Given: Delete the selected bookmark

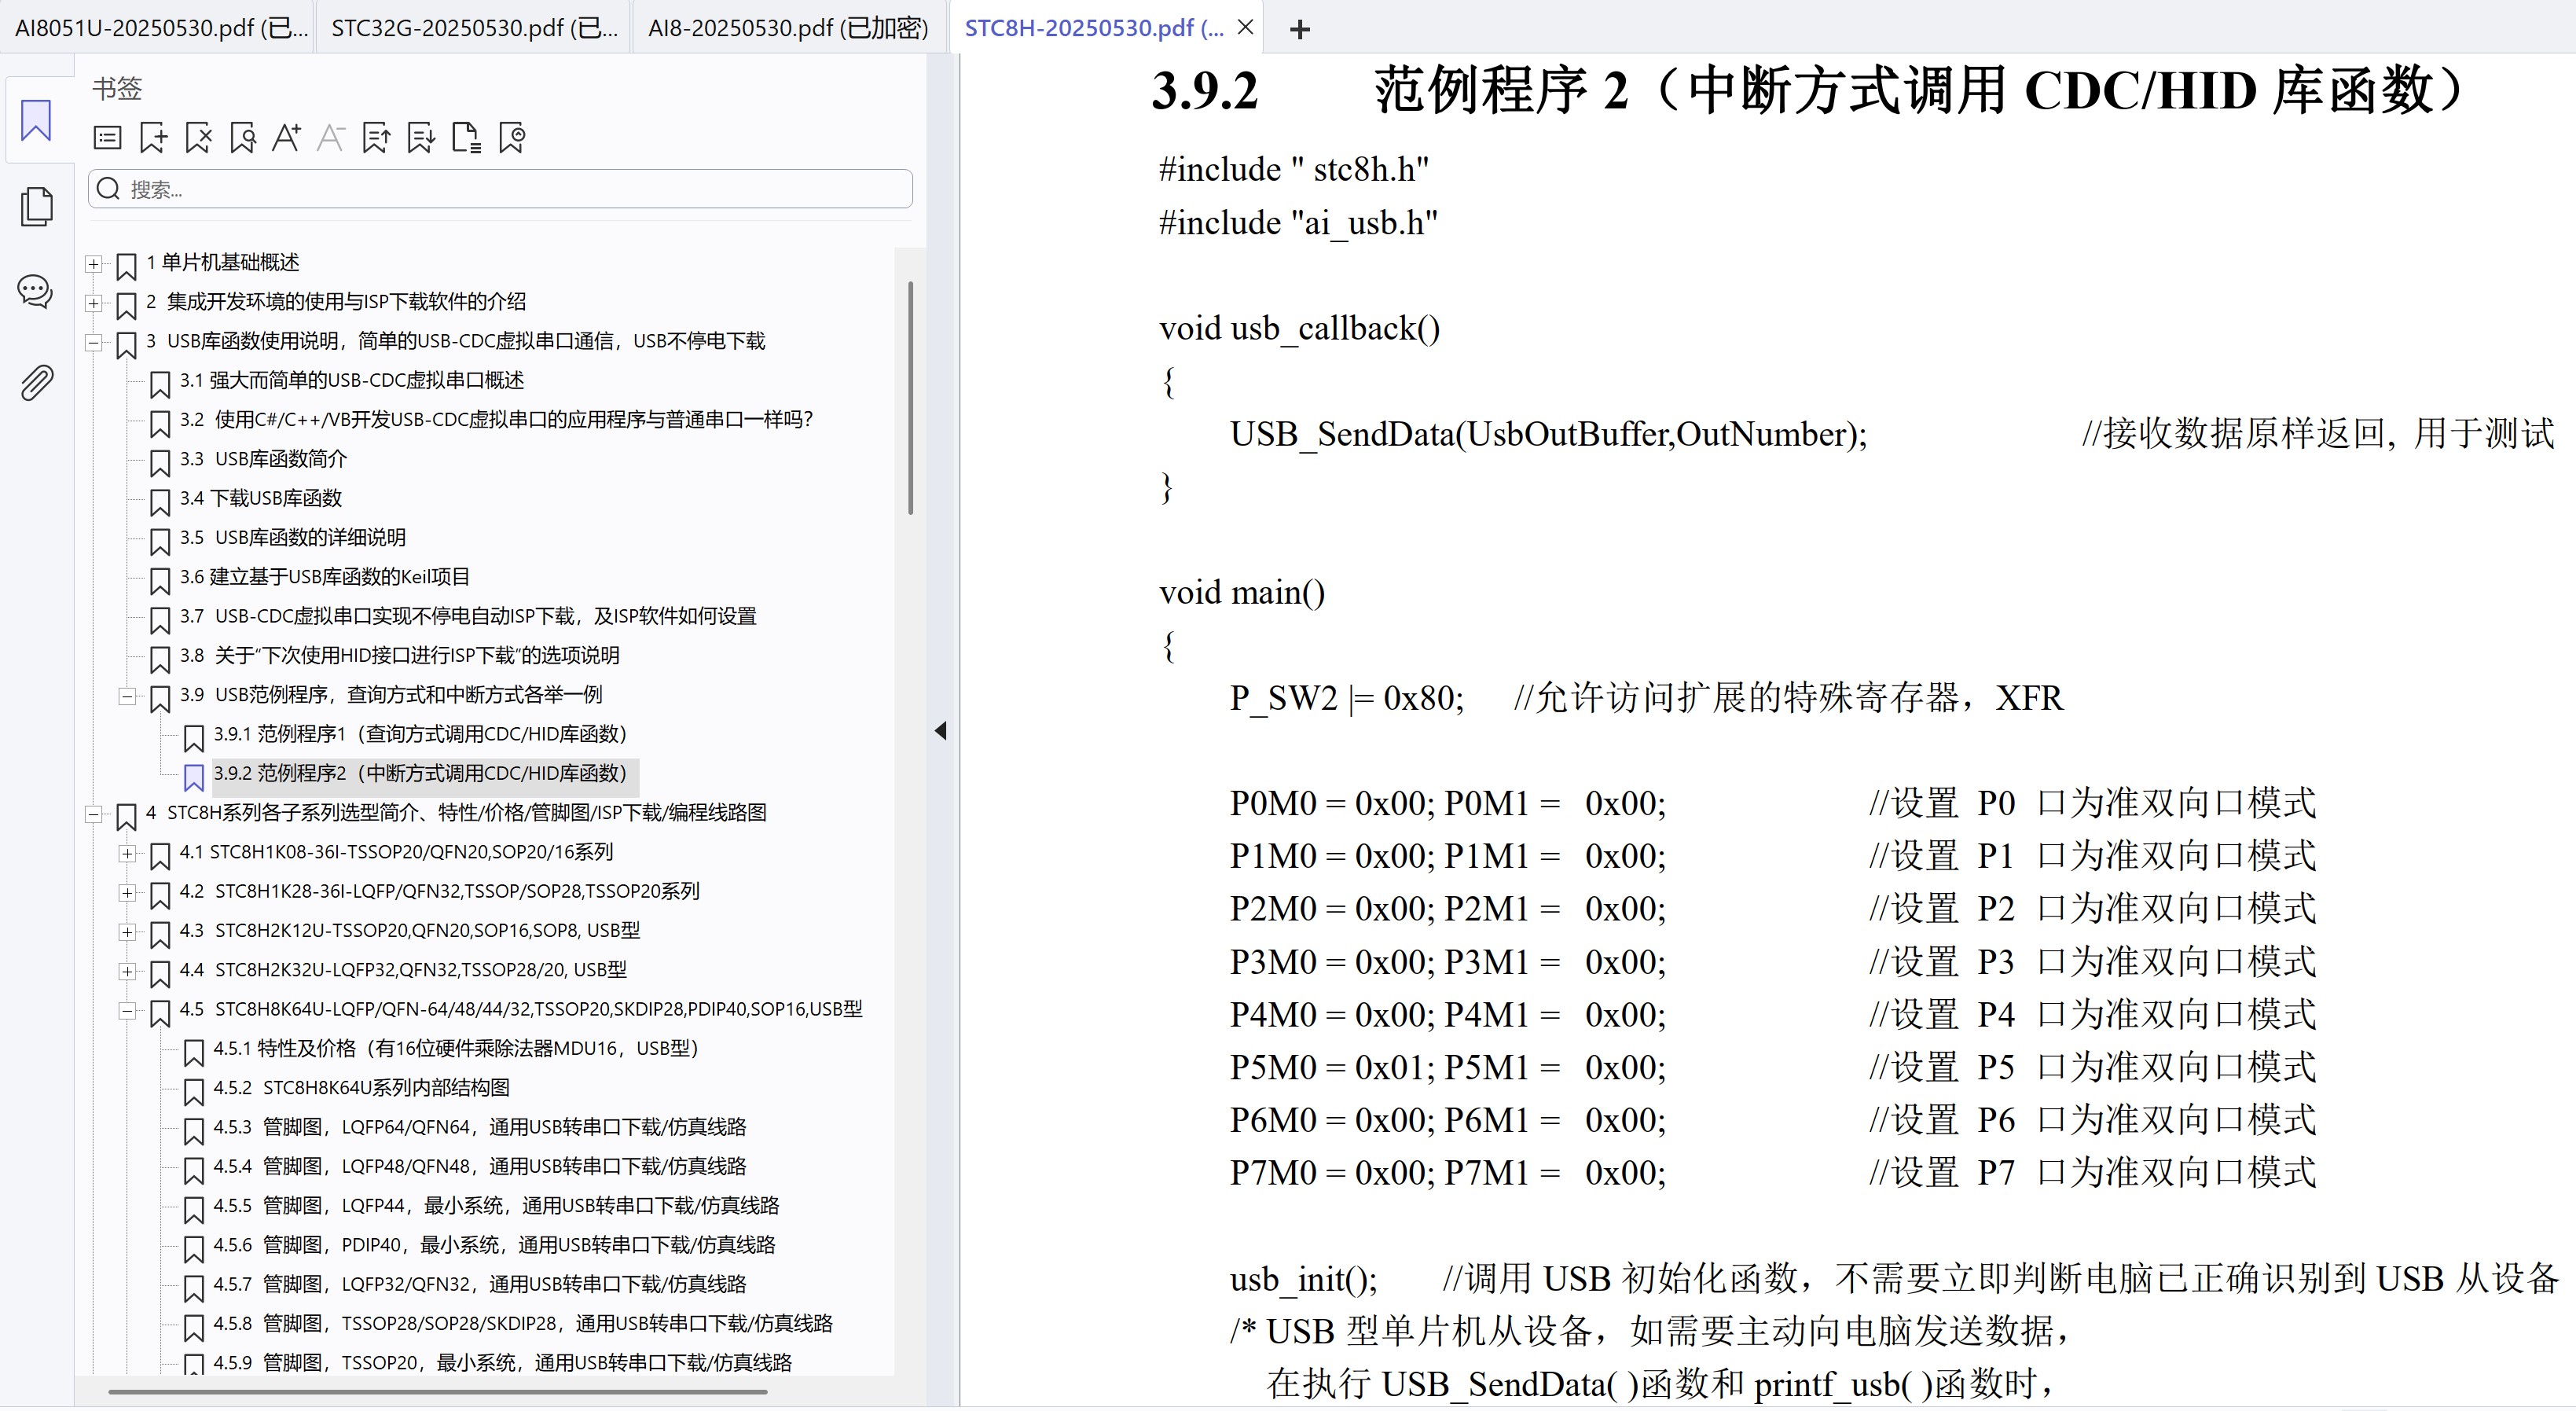Looking at the screenshot, I should click(198, 138).
